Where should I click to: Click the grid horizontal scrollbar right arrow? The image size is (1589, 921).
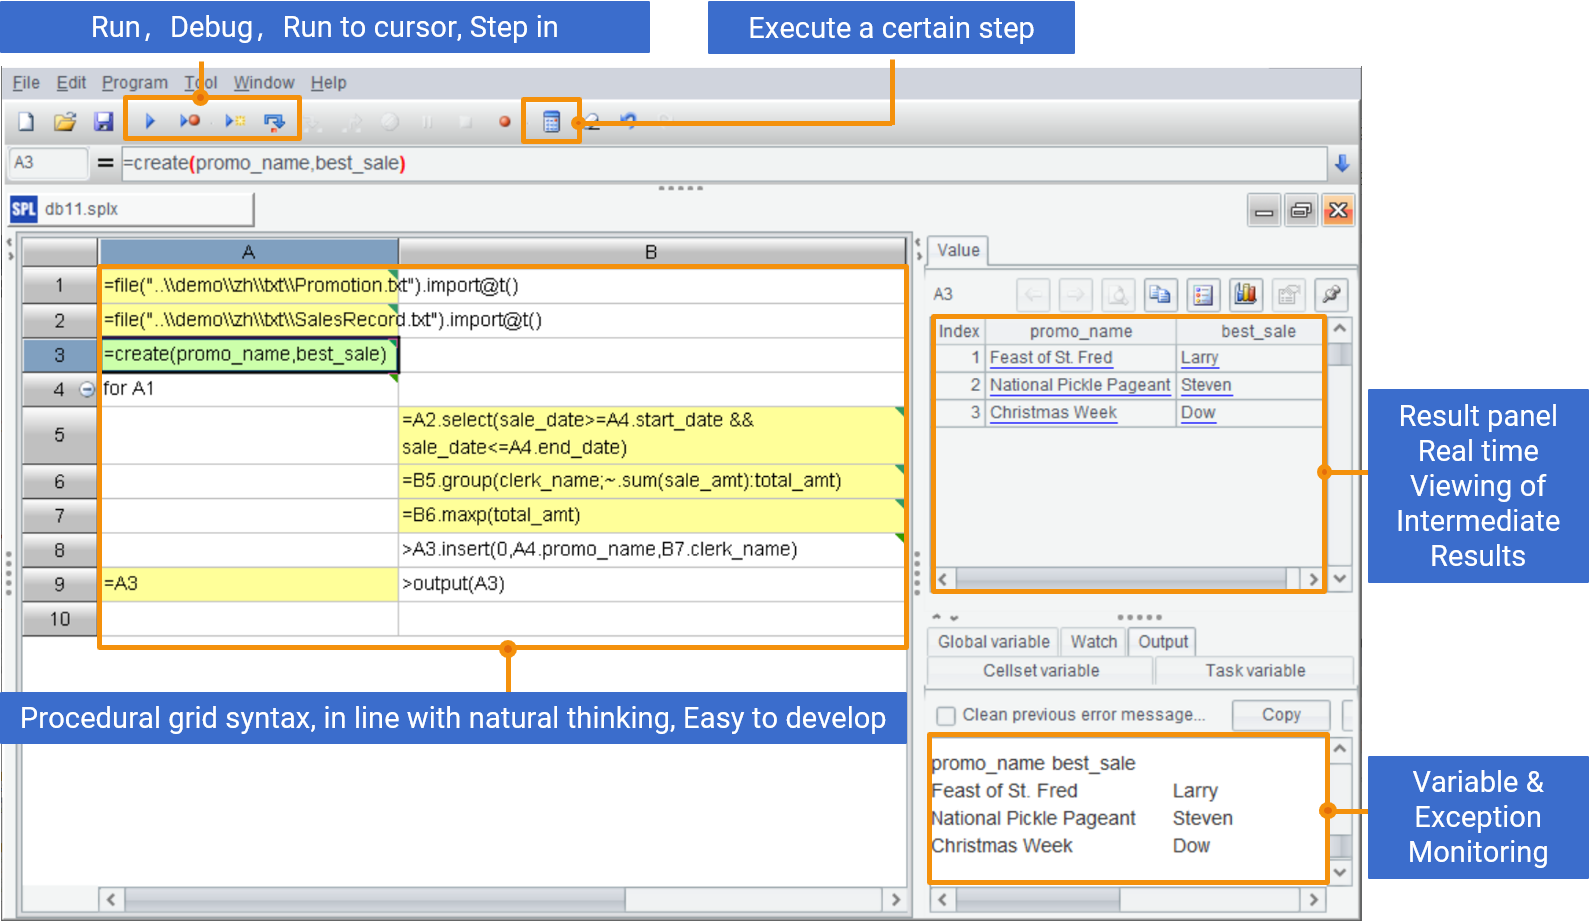pos(895,899)
